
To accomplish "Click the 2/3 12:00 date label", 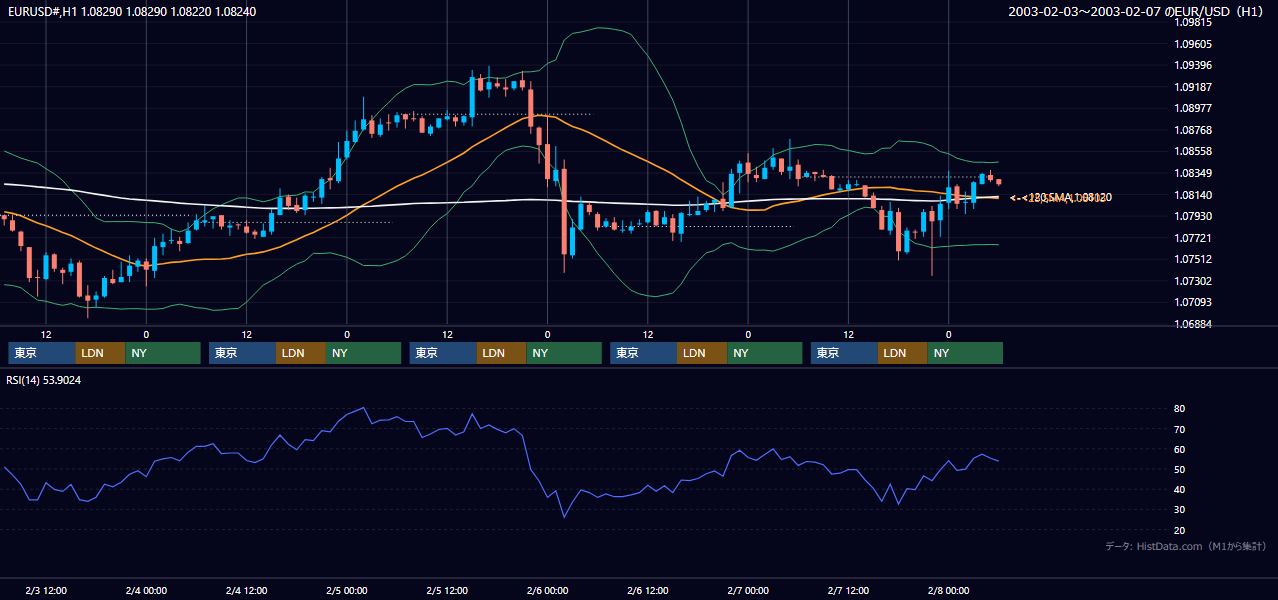I will point(46,590).
